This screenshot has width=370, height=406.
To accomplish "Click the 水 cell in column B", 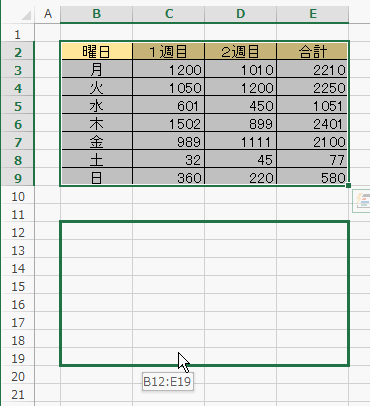I will point(97,106).
